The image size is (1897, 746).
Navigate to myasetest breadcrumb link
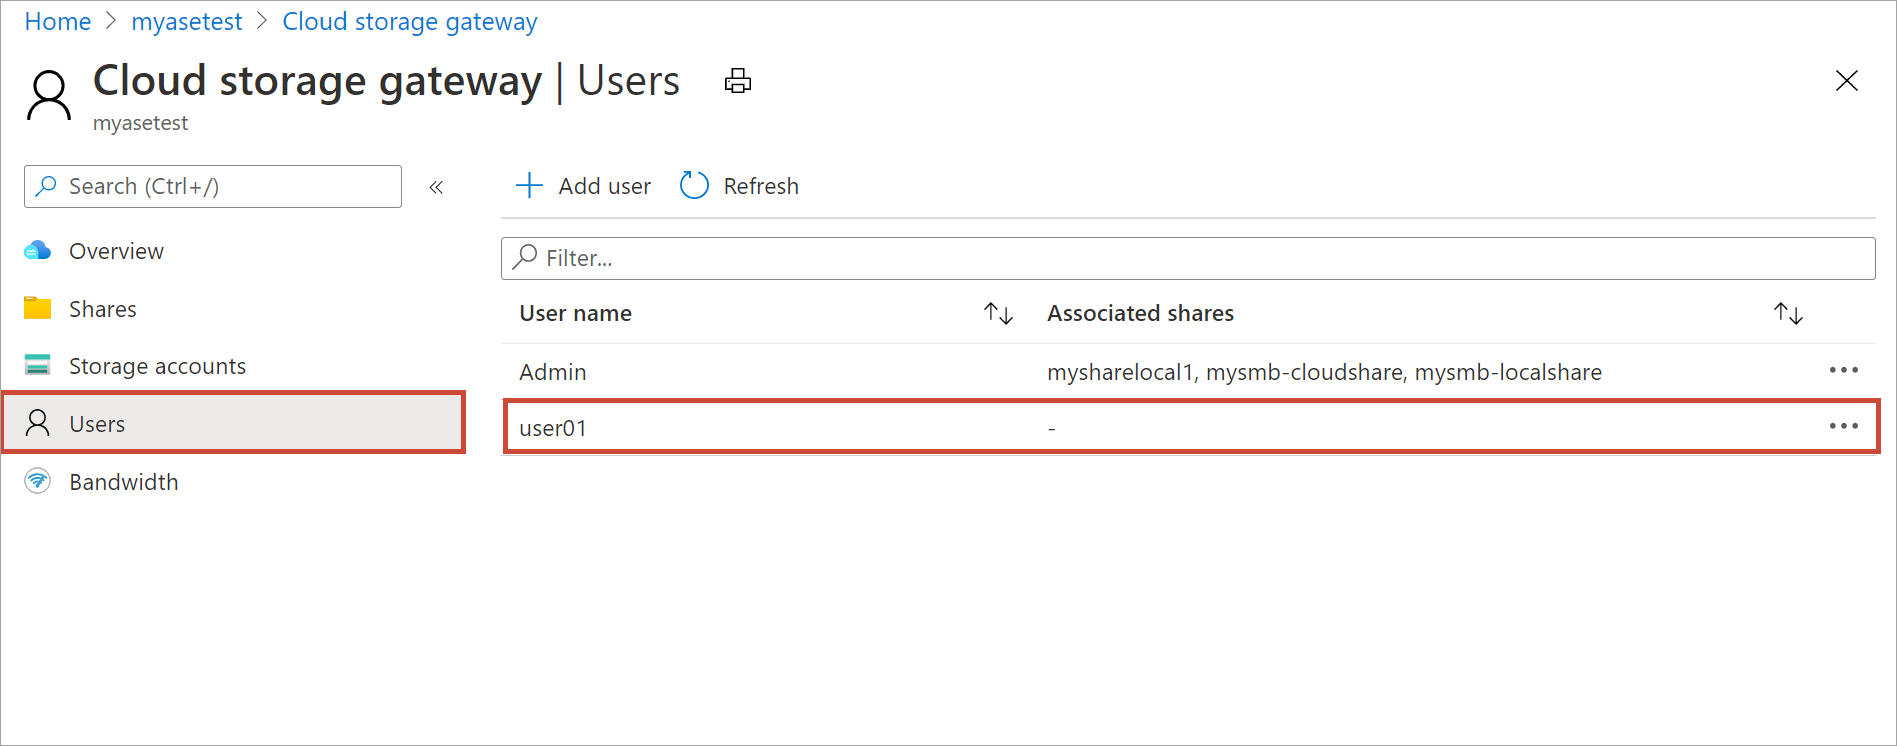(x=187, y=22)
